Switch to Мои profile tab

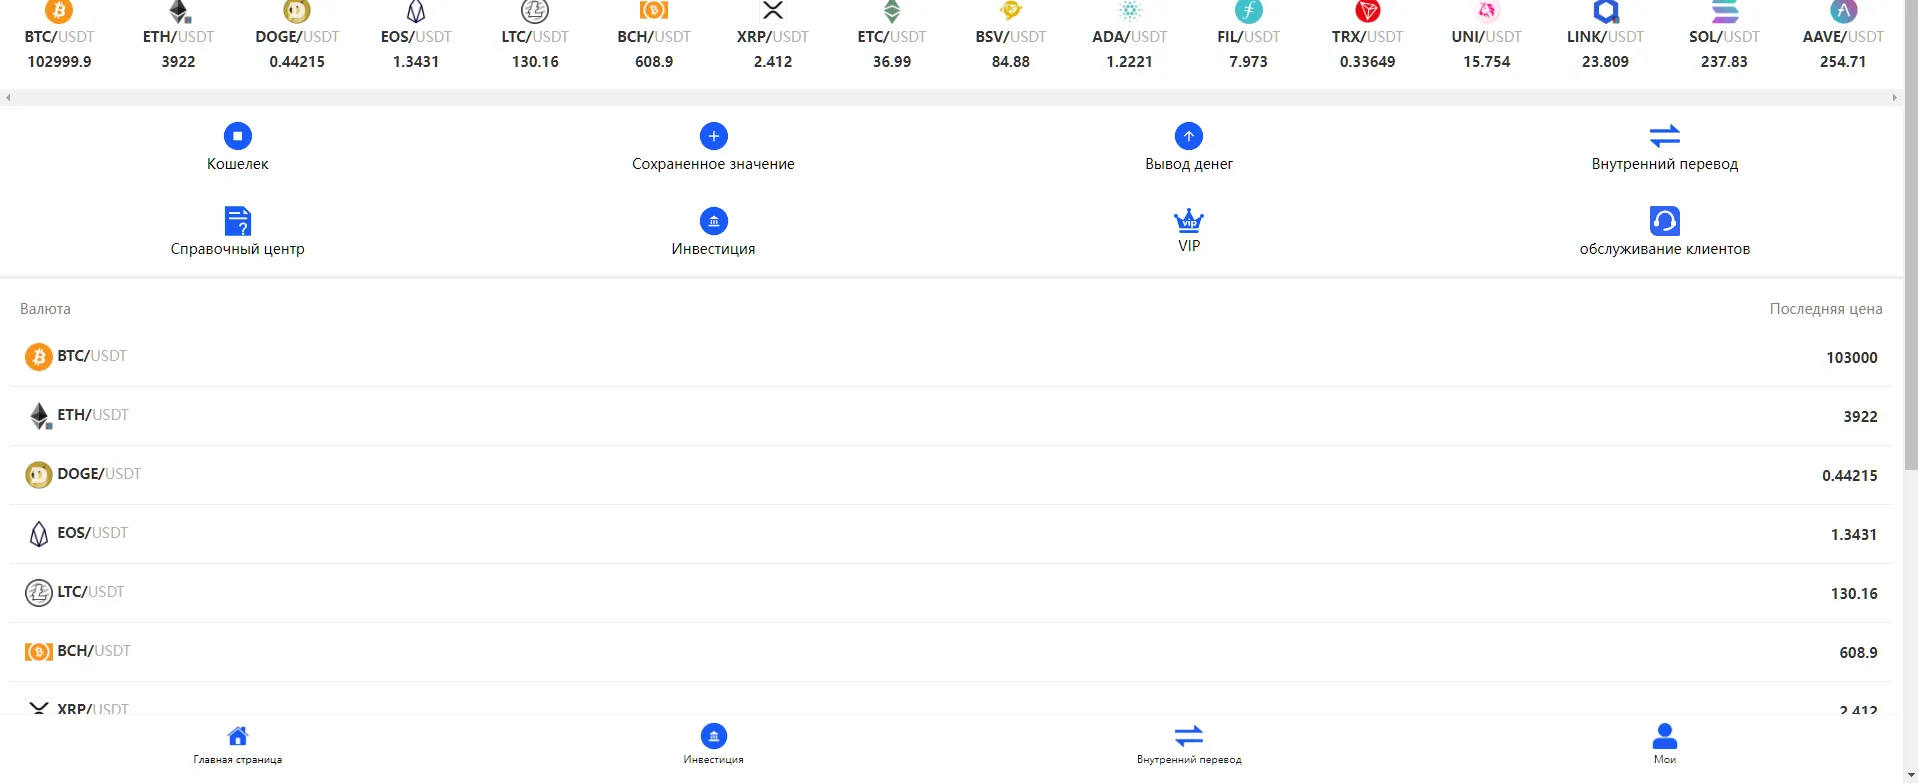tap(1664, 745)
